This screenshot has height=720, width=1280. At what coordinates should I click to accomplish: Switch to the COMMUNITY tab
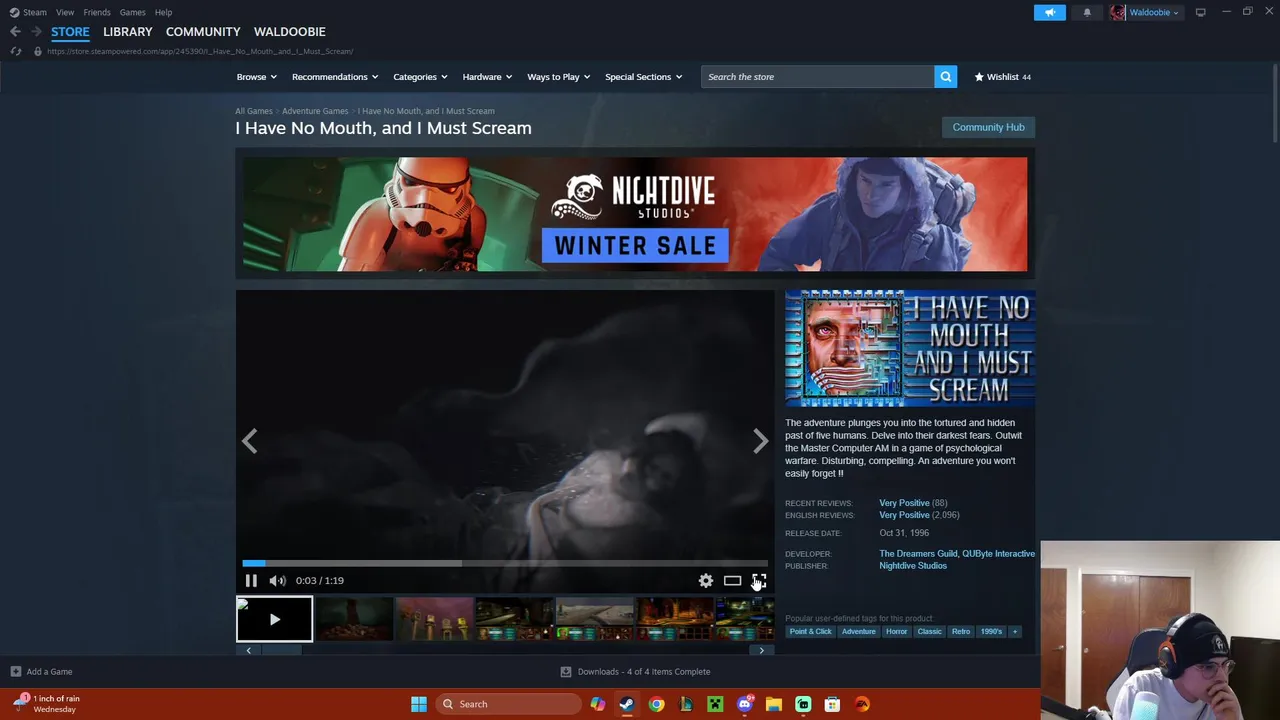[x=203, y=32]
